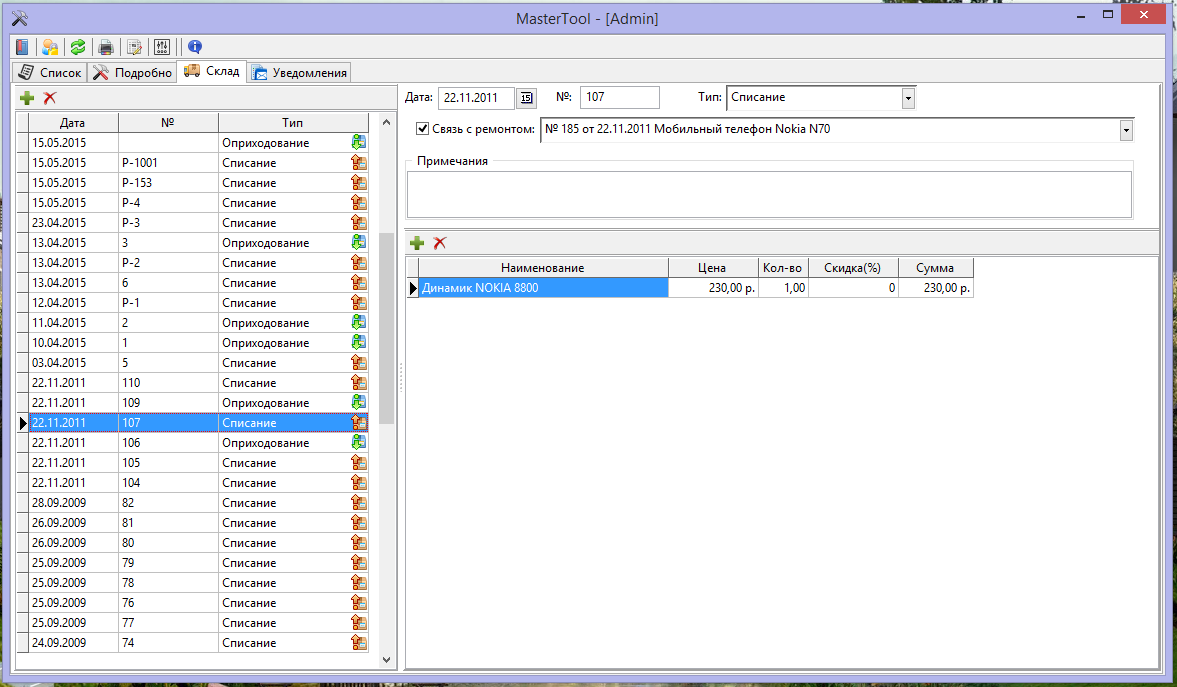Open the calendar picker beside Дата field
1177x687 pixels.
526,98
